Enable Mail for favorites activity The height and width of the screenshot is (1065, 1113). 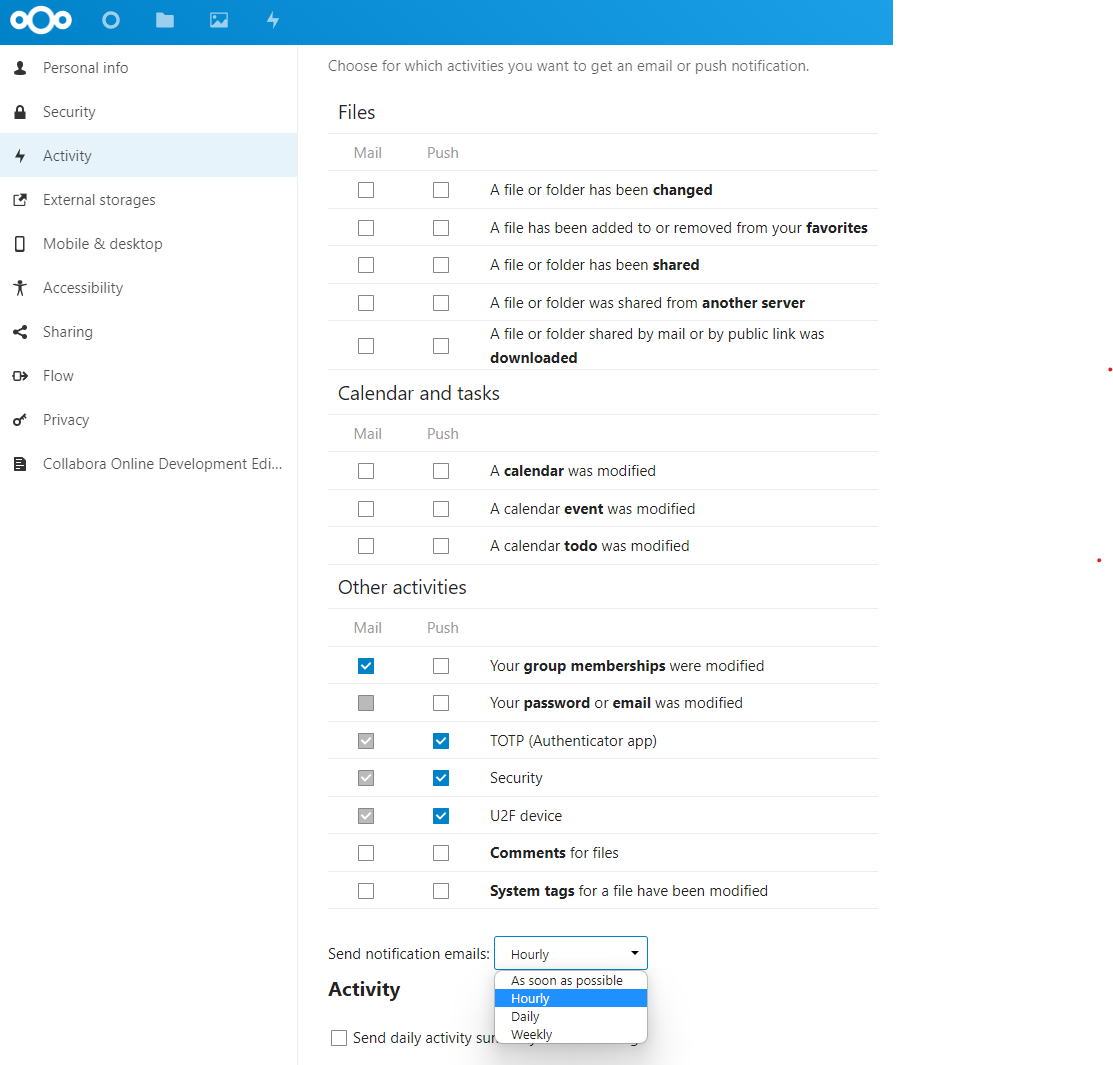366,227
